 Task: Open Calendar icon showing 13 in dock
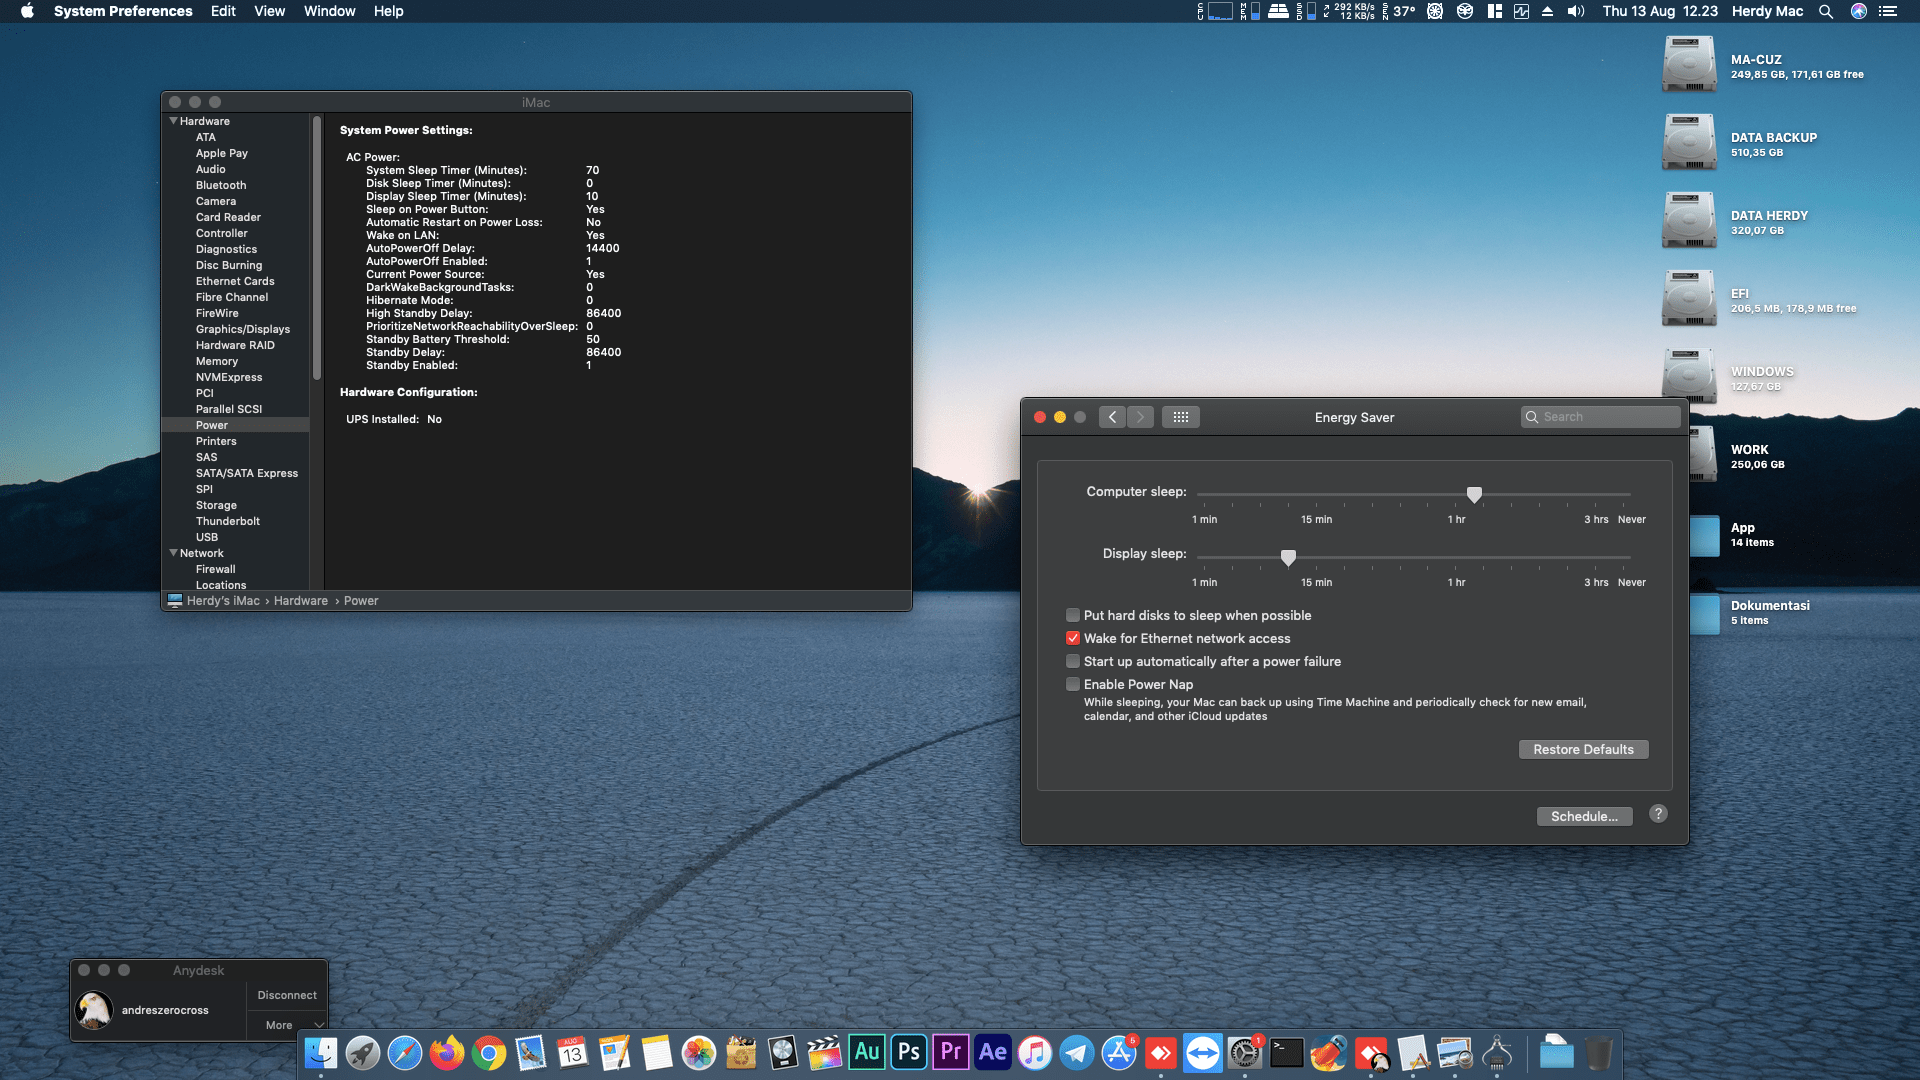572,1053
